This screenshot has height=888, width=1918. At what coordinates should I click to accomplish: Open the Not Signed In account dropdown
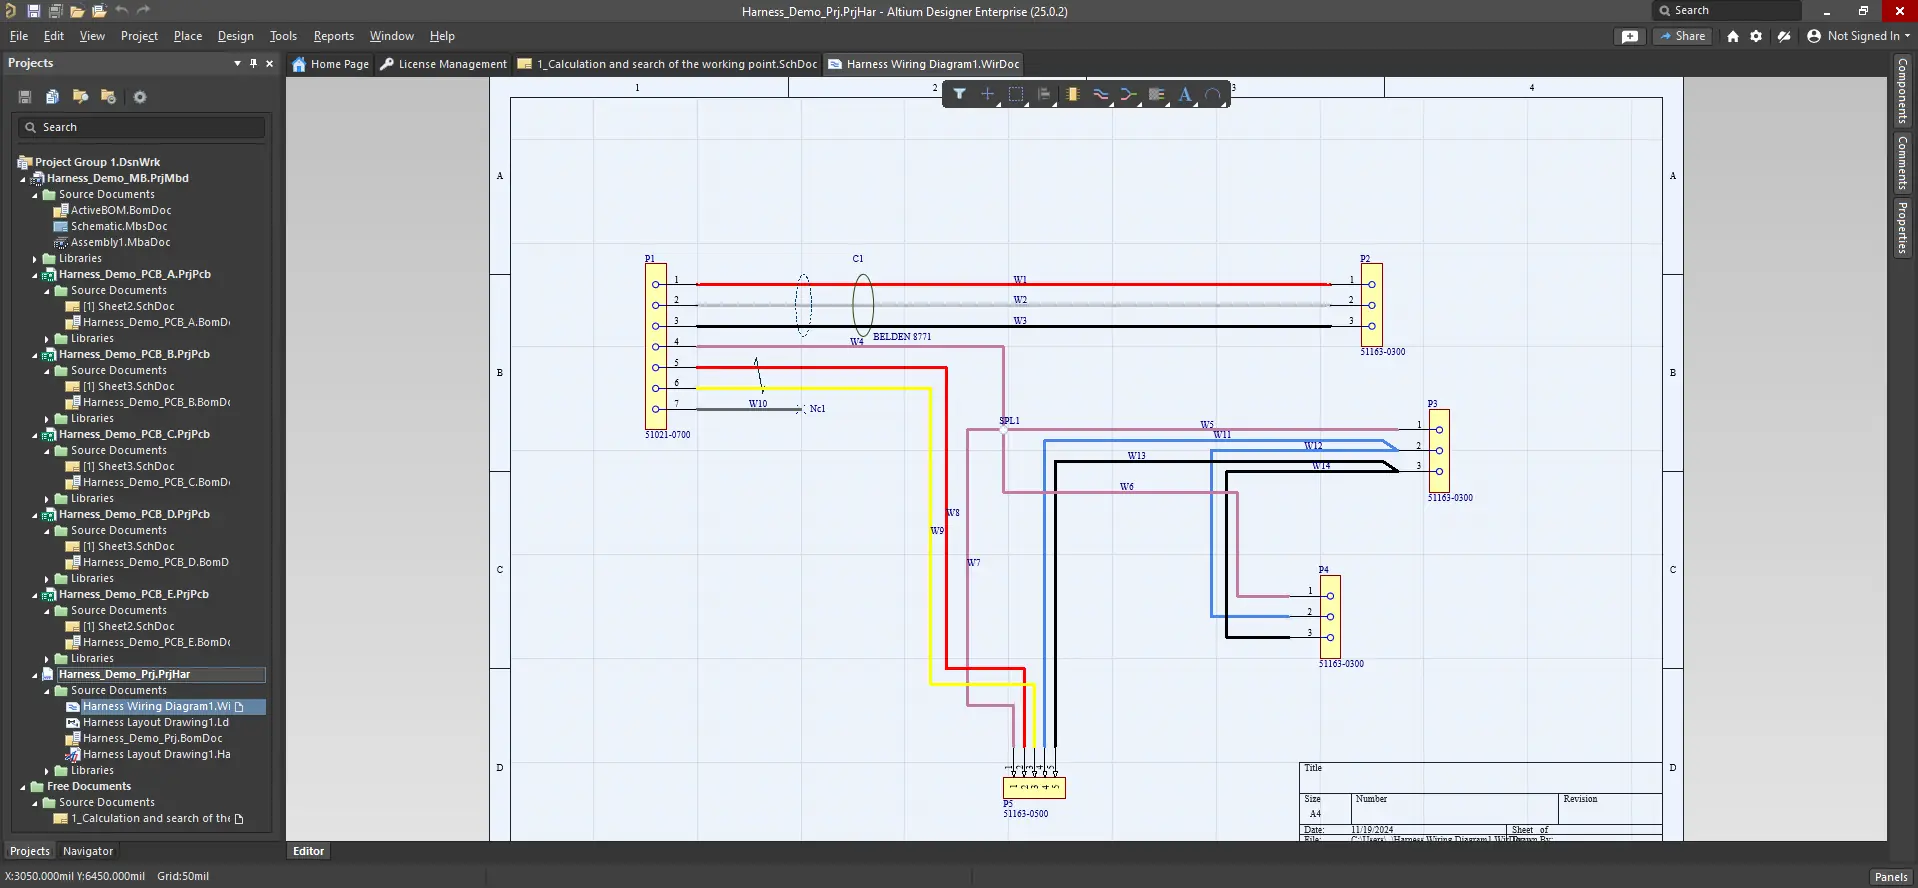click(x=1860, y=36)
